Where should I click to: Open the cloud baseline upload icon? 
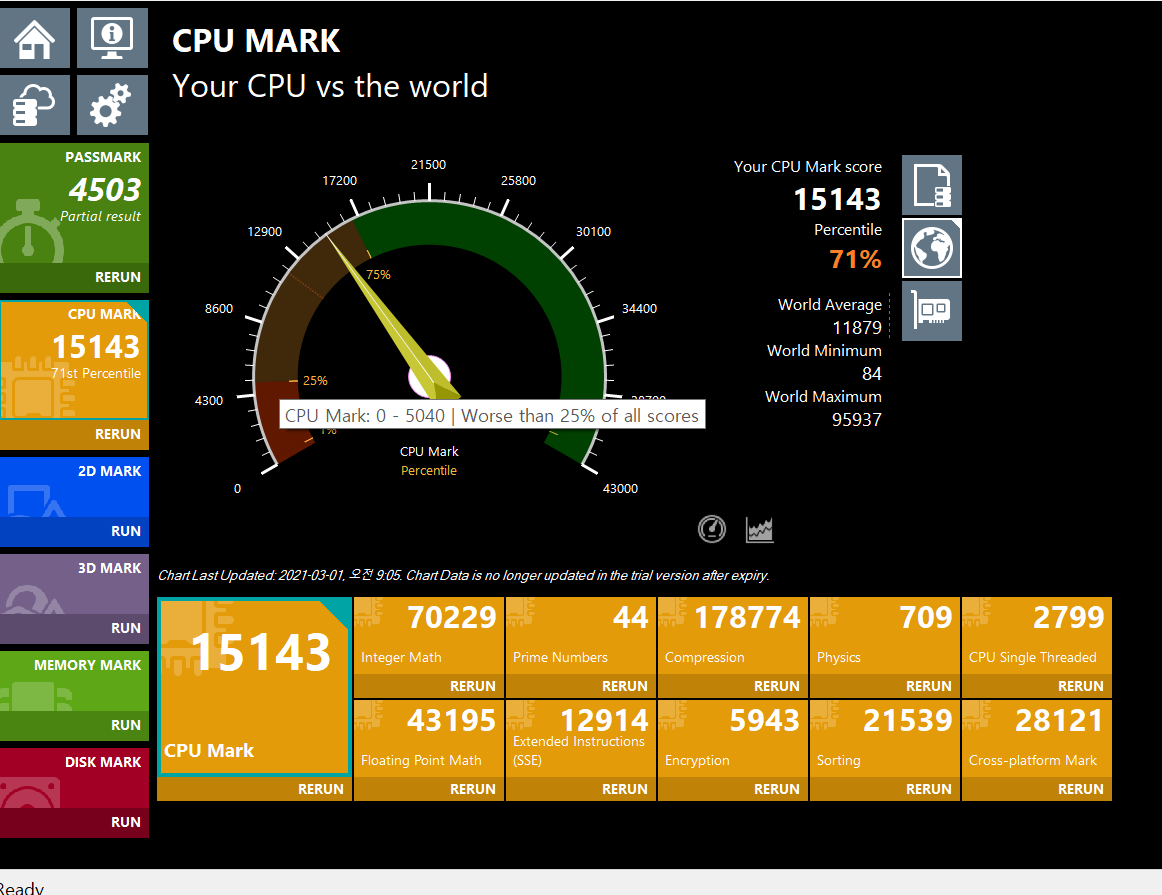35,105
